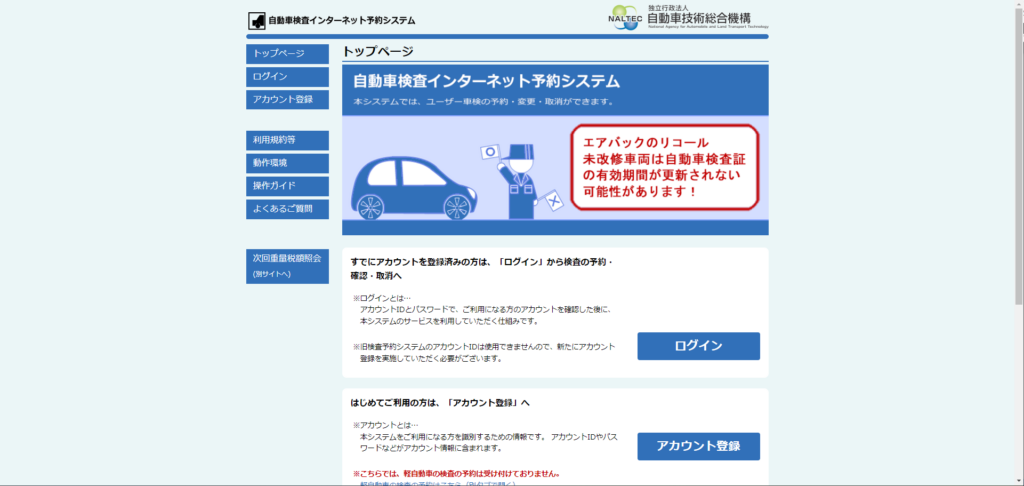Open 次回重量税額照会 external site link
This screenshot has width=1024, height=486.
point(287,265)
